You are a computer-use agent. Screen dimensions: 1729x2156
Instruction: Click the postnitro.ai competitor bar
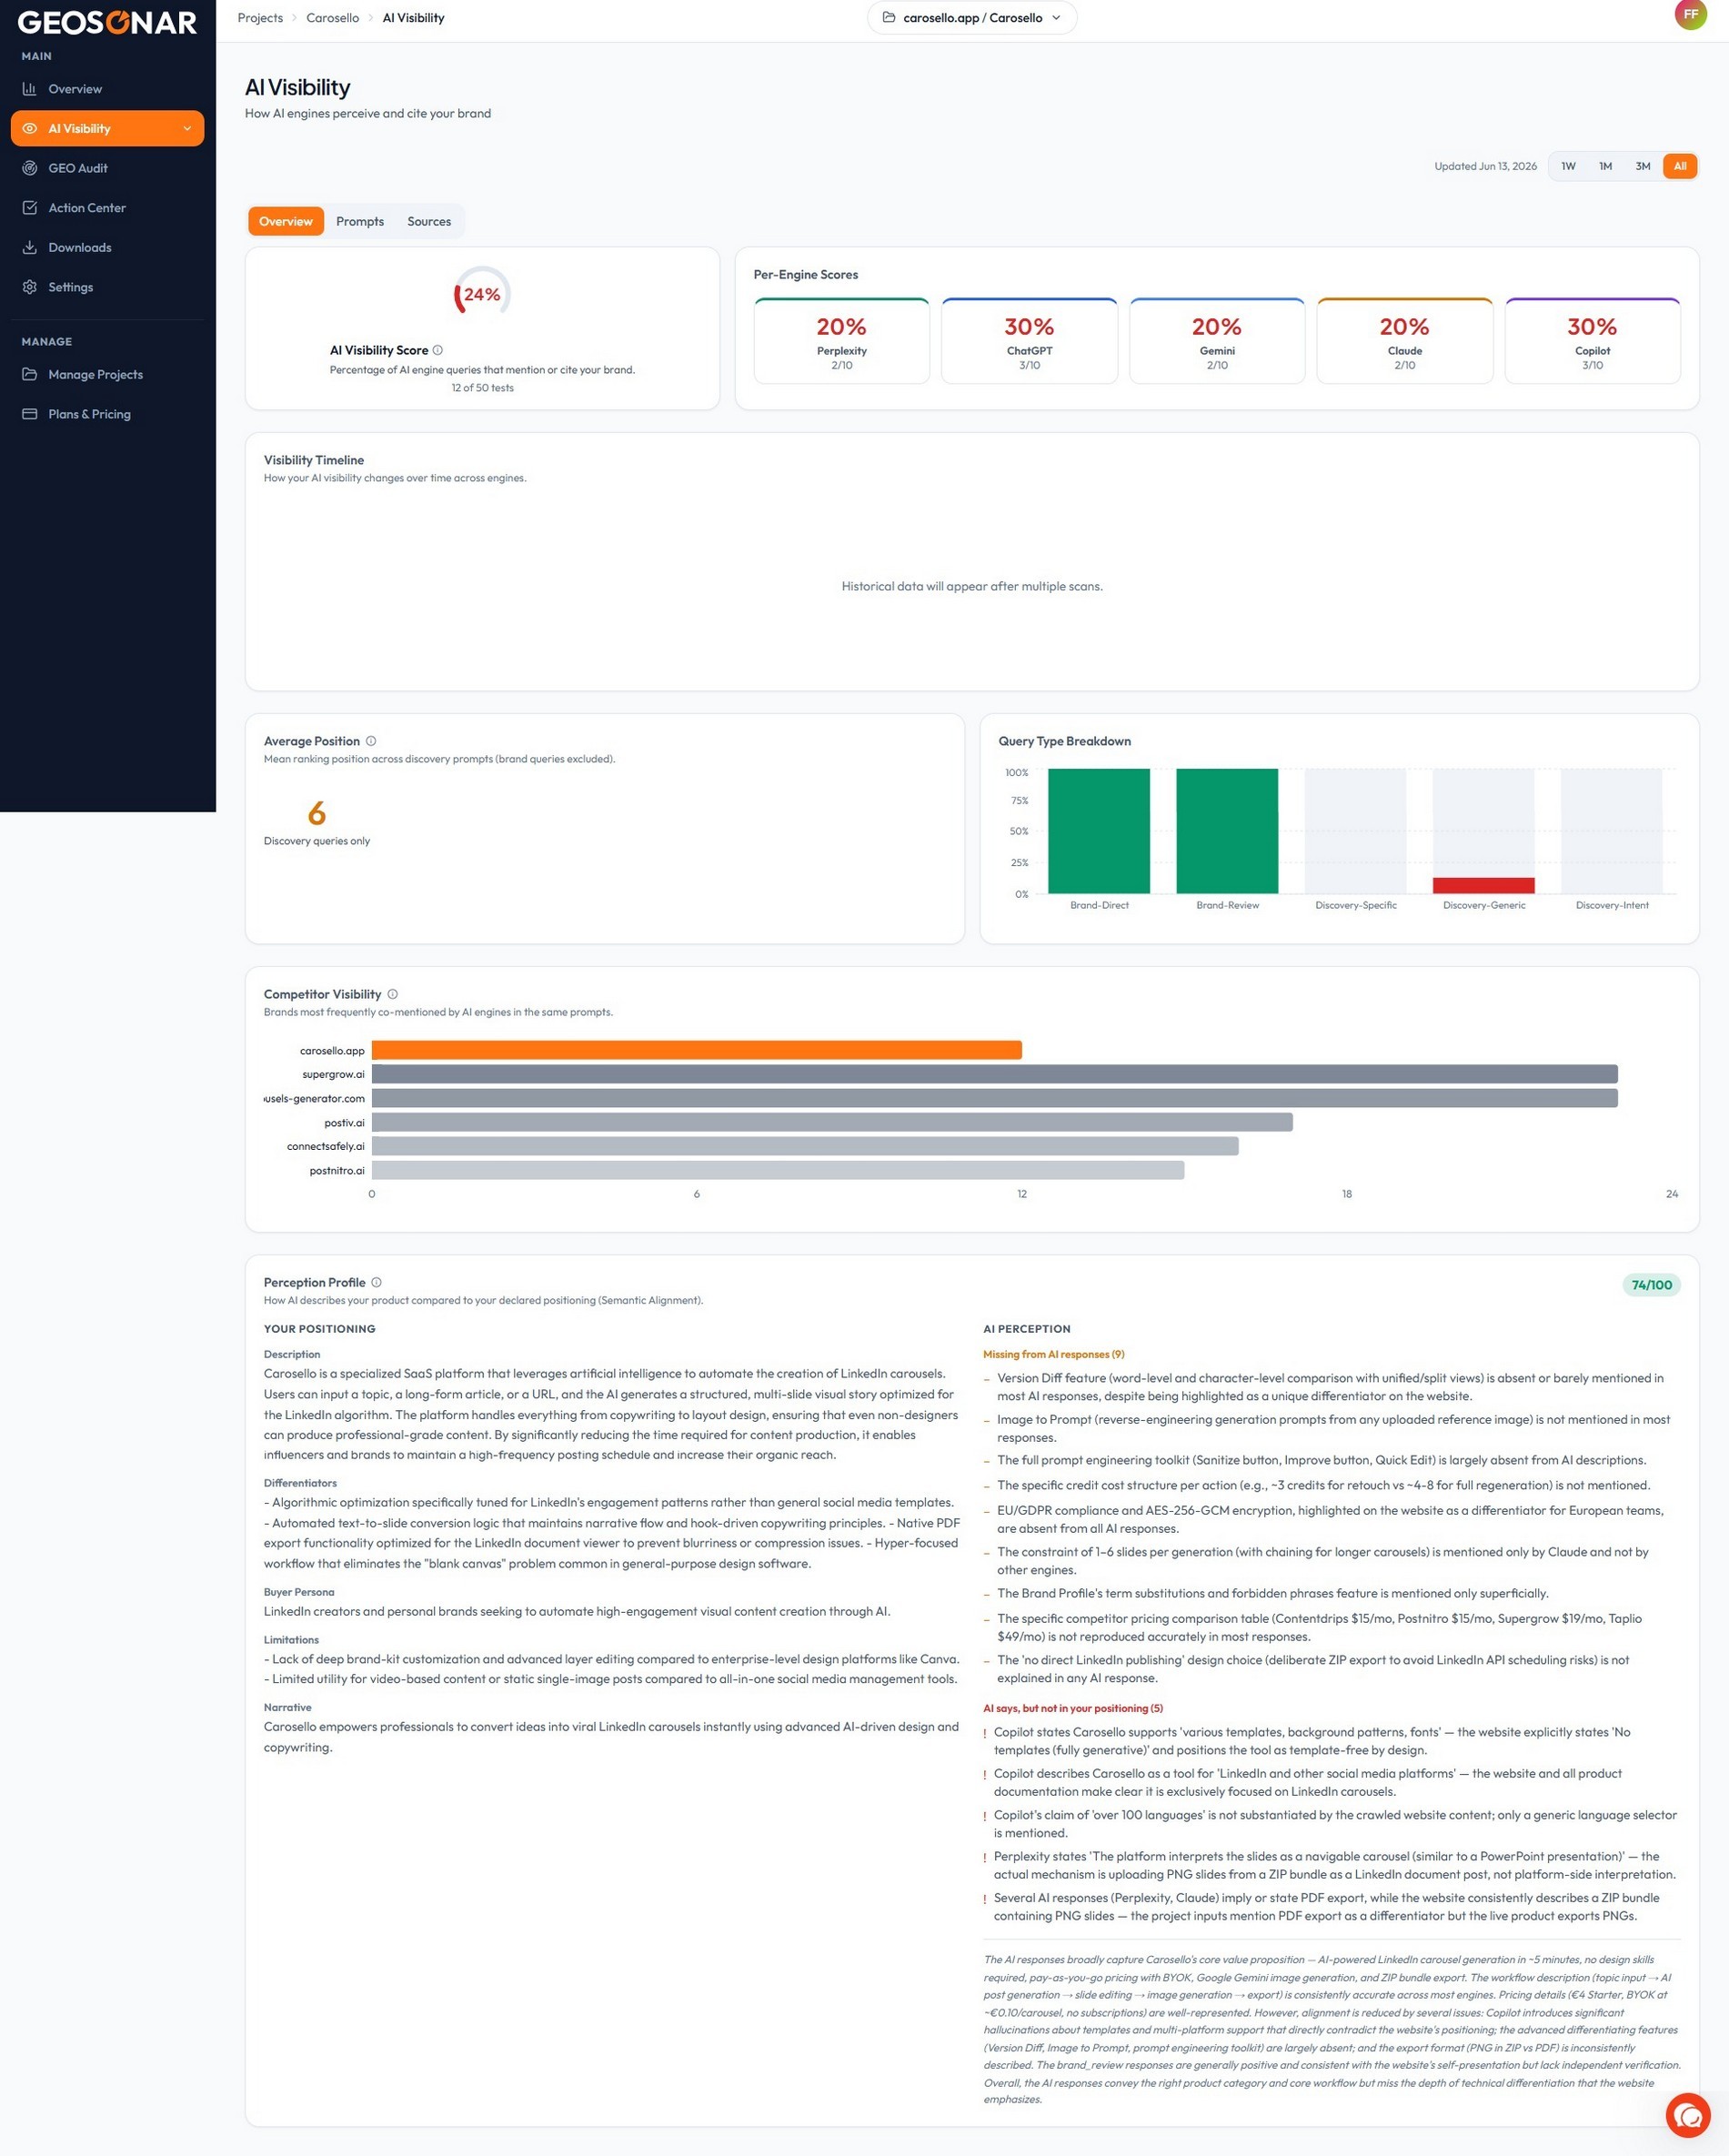click(778, 1170)
